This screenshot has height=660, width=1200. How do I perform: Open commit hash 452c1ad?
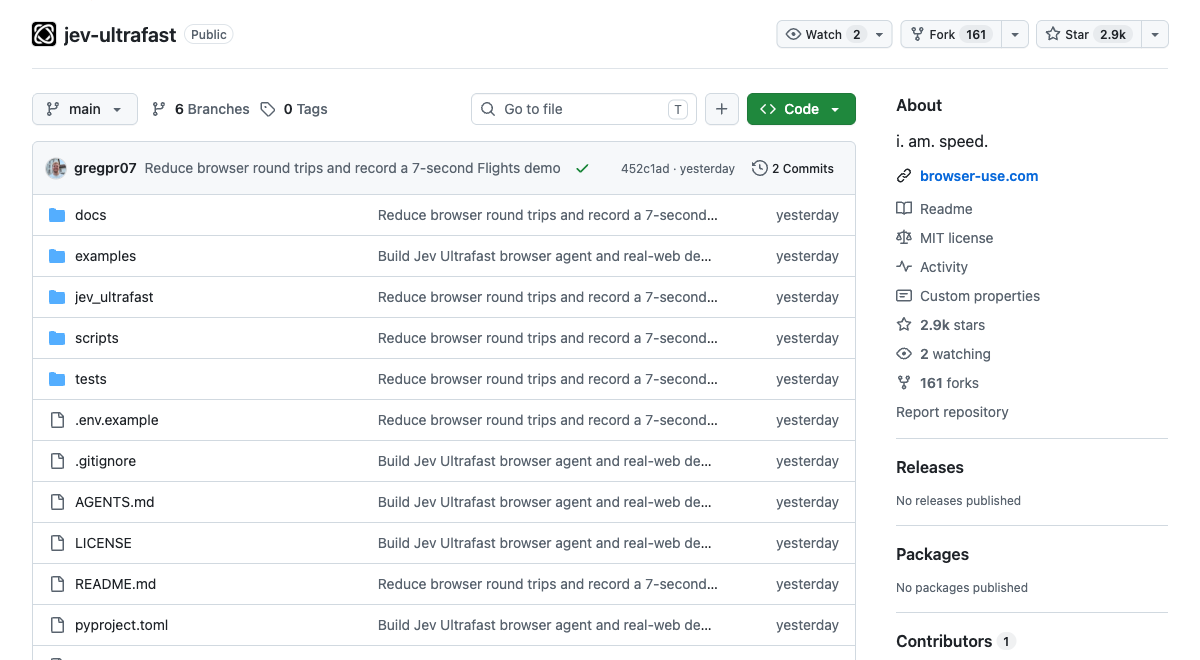point(646,169)
